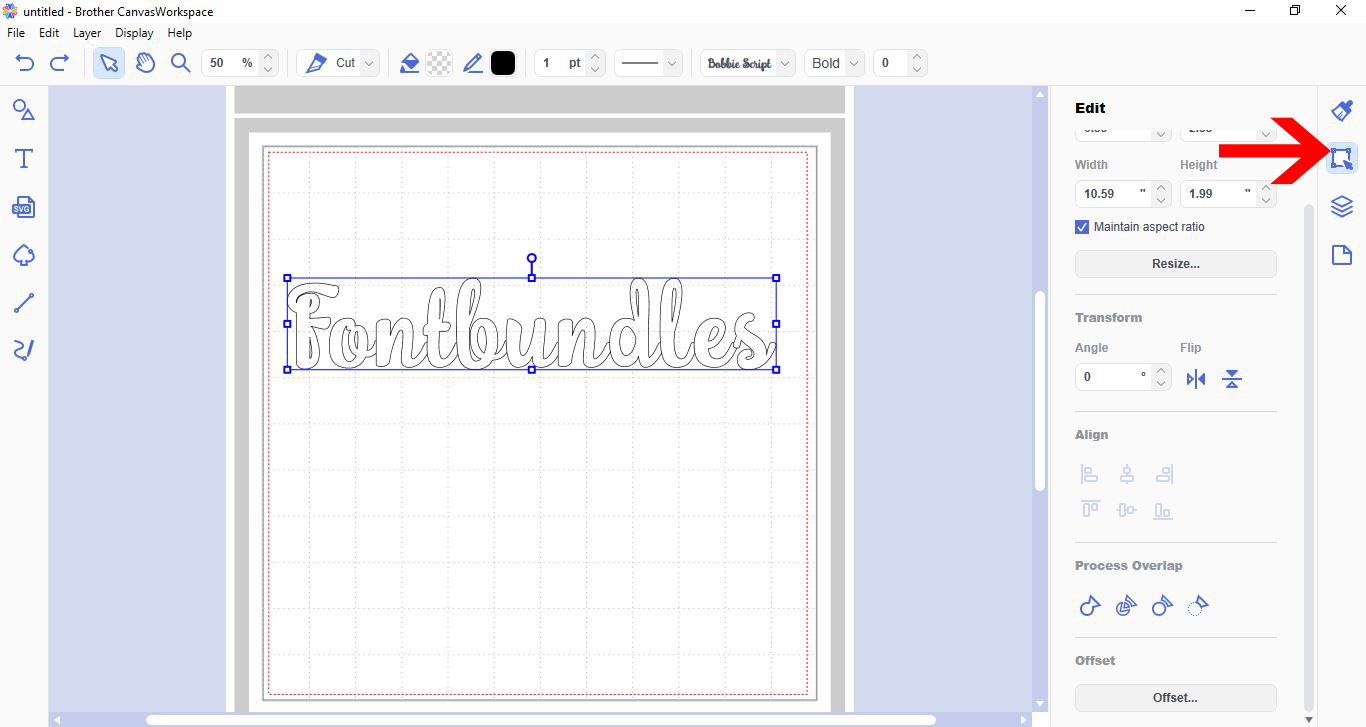Open the Bold font style dropdown
The height and width of the screenshot is (727, 1366).
(834, 63)
